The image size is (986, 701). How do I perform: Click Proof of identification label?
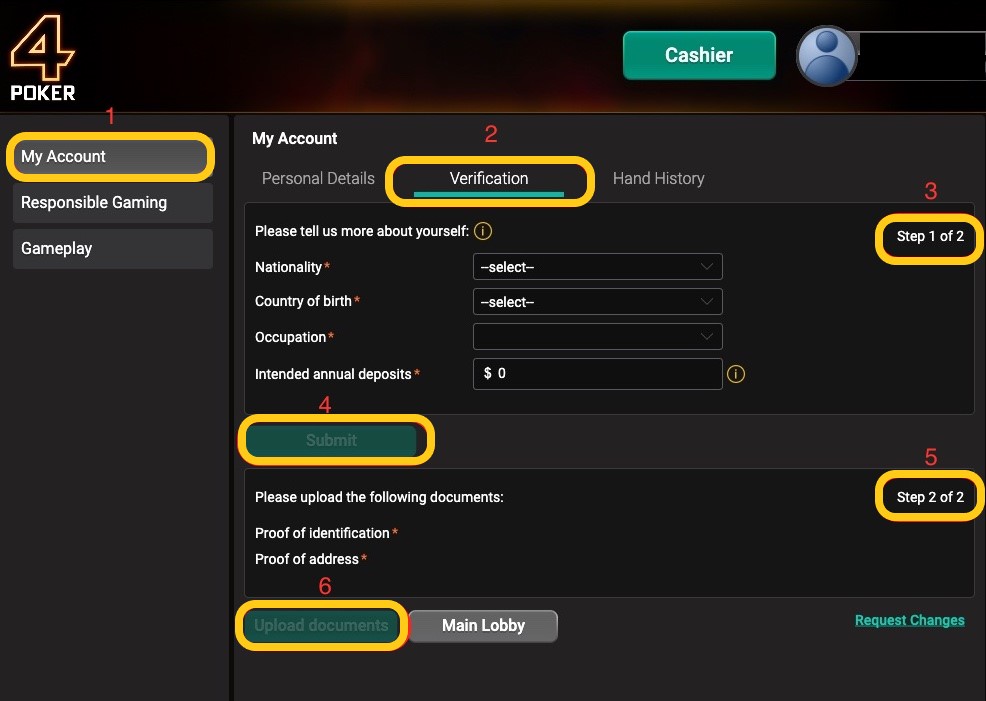point(323,533)
